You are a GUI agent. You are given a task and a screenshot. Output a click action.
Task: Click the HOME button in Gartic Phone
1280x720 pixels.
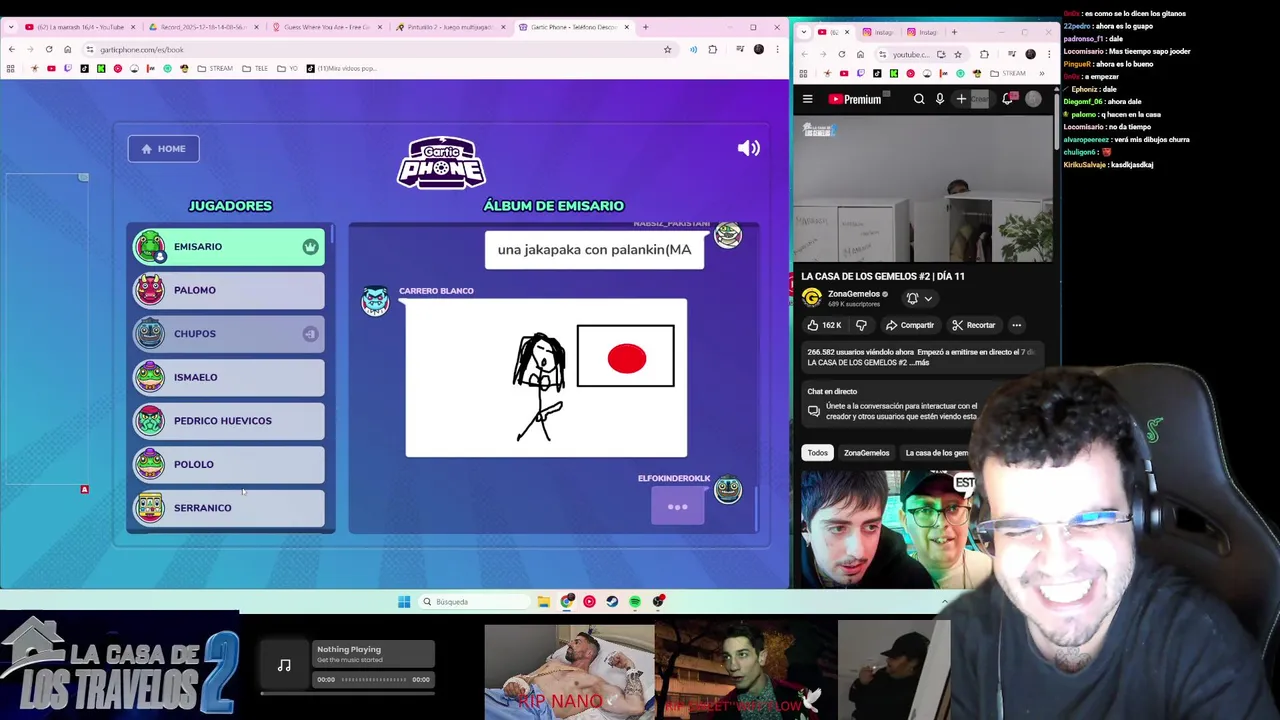[x=163, y=149]
